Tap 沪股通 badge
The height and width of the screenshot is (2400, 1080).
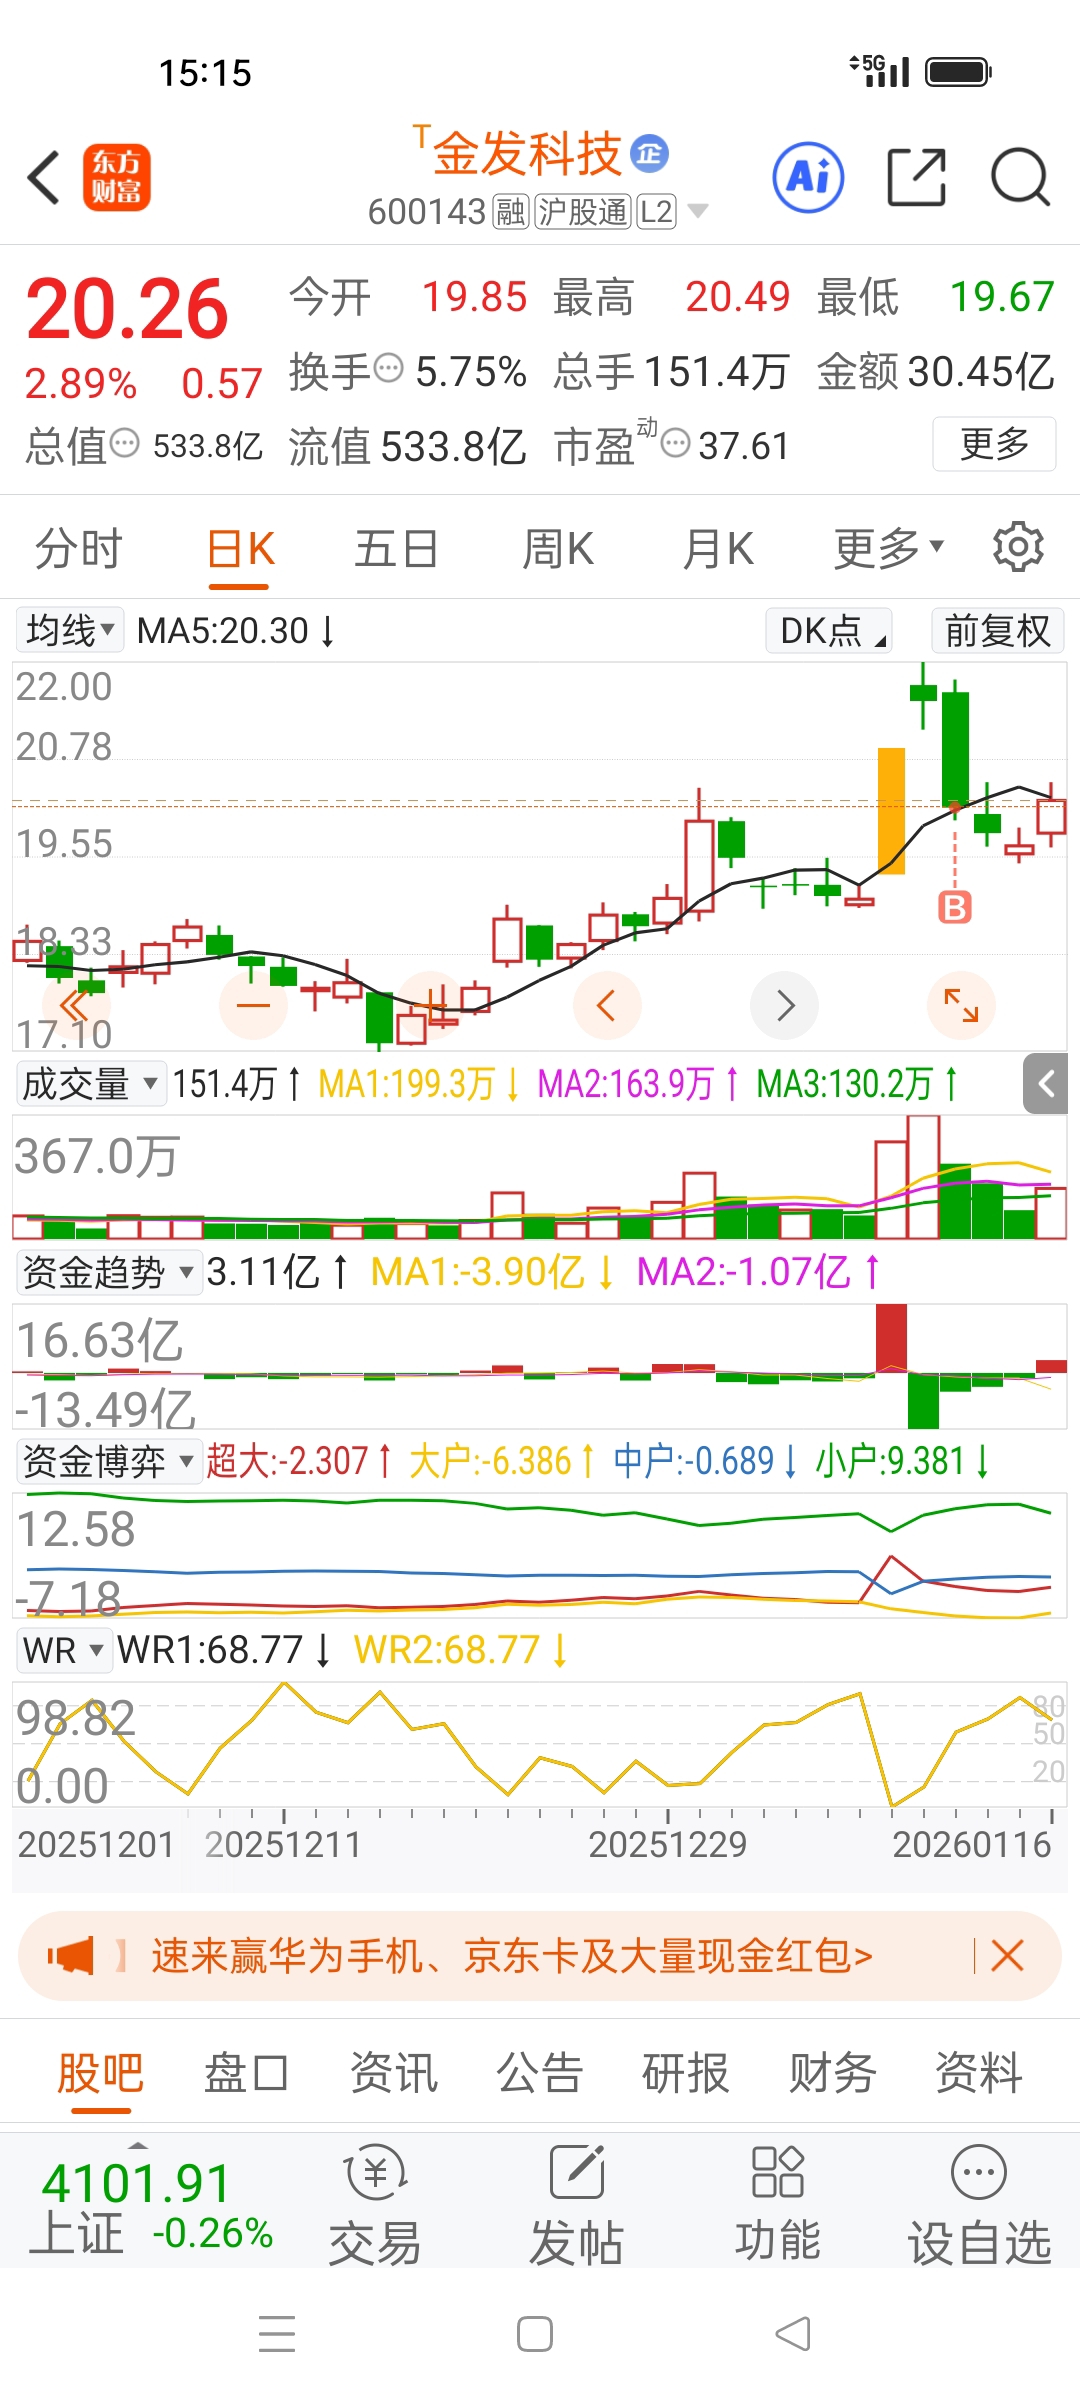(x=583, y=212)
